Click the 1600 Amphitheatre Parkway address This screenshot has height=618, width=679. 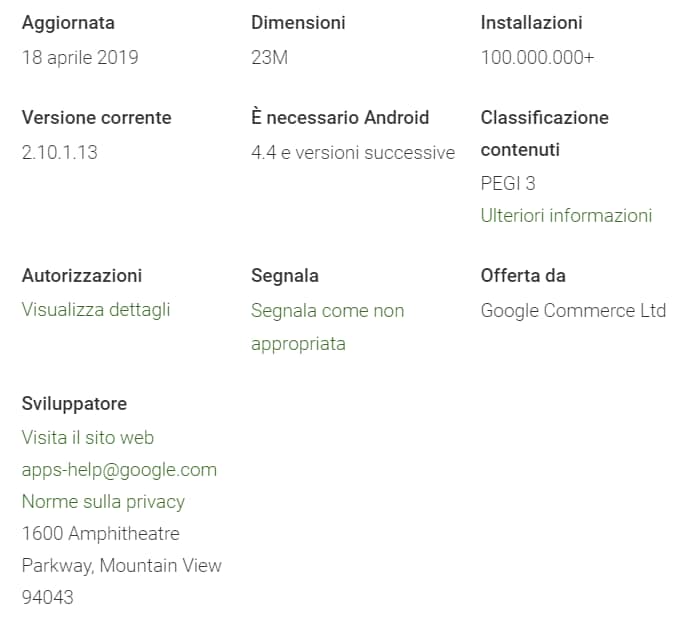[x=121, y=549]
